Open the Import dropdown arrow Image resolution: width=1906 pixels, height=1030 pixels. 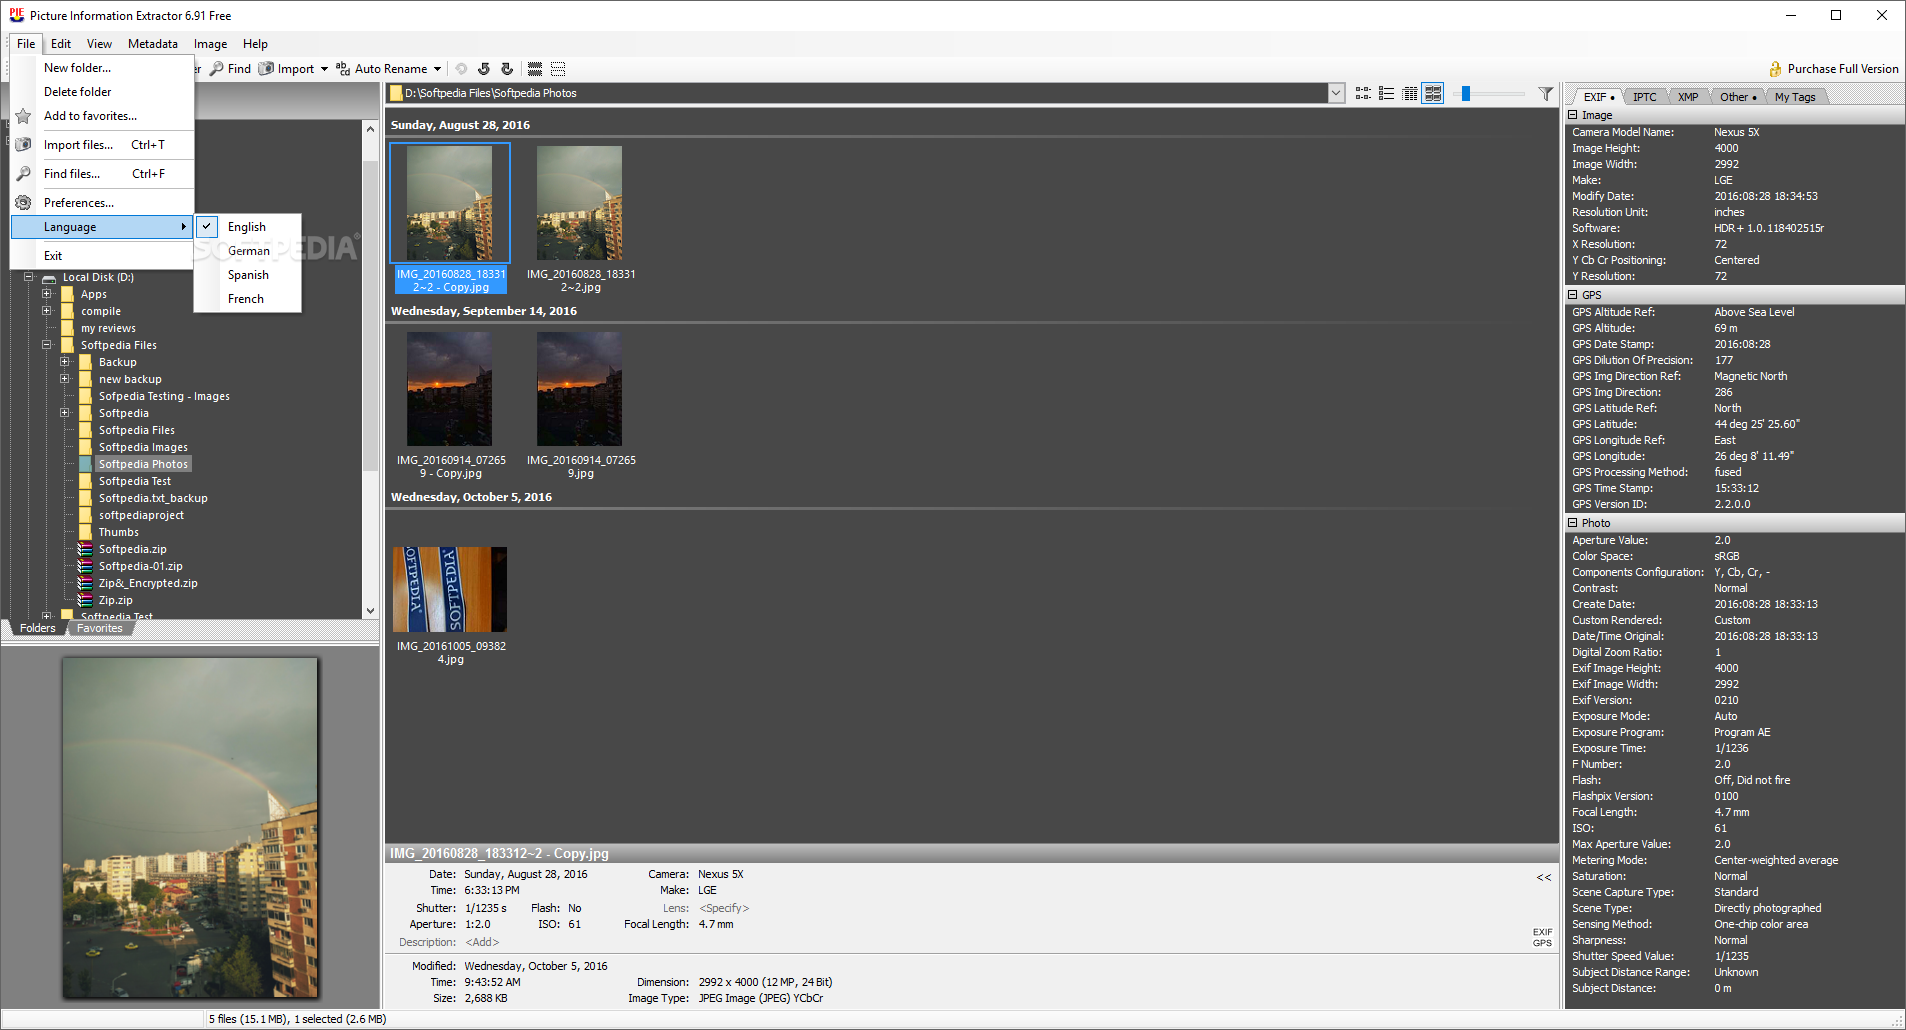point(324,69)
